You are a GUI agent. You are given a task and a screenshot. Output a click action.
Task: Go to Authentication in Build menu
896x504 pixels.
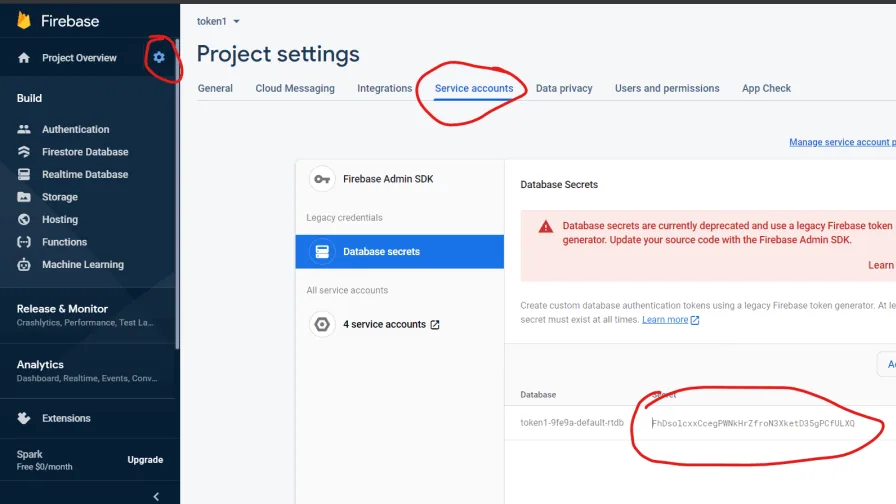coord(75,129)
